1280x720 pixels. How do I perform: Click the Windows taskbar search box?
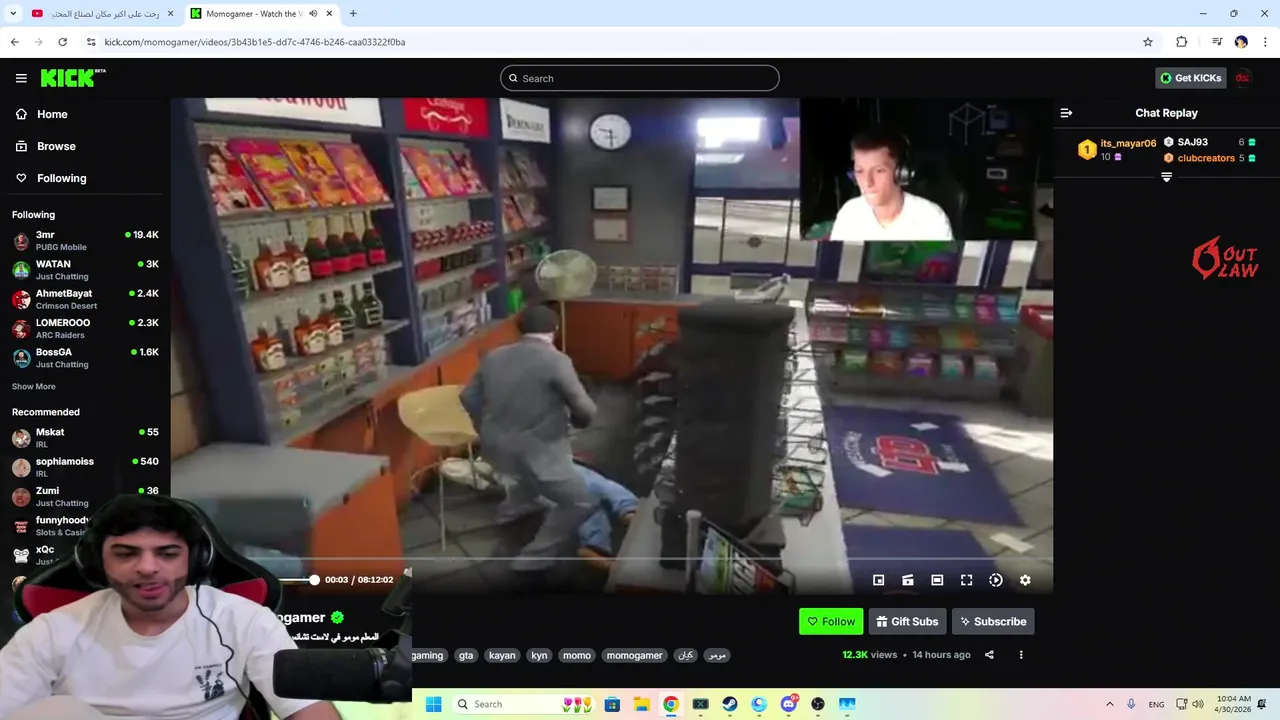(x=525, y=704)
